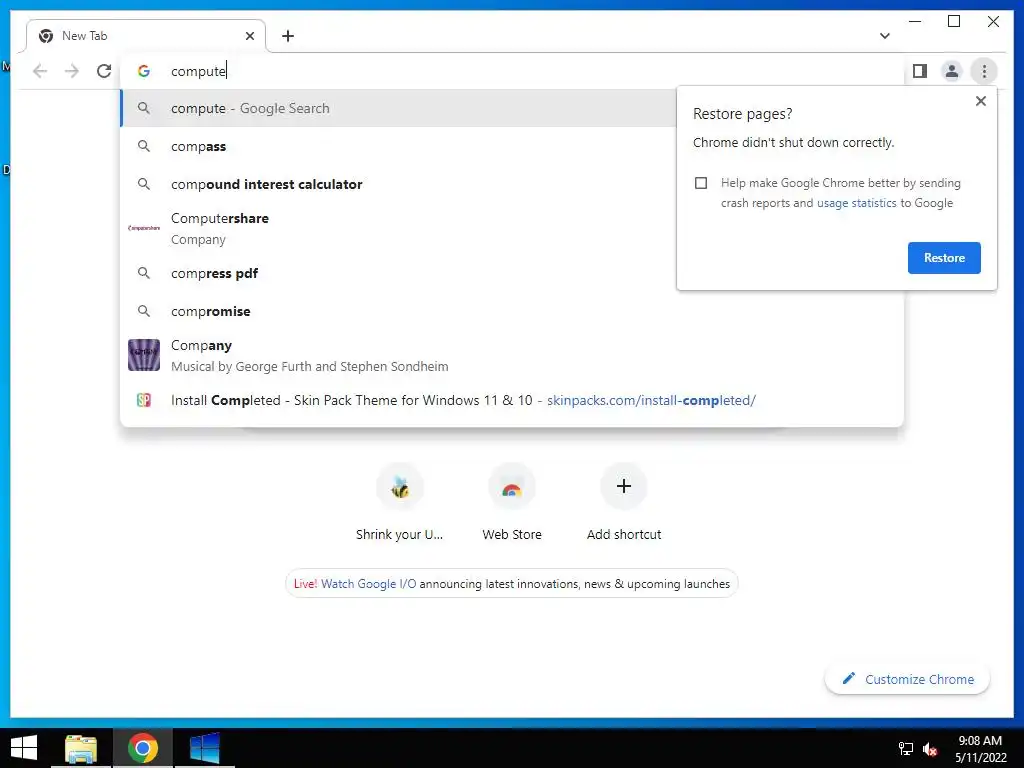Click search icon beside 'compass'
Image resolution: width=1024 pixels, height=768 pixels.
(144, 146)
